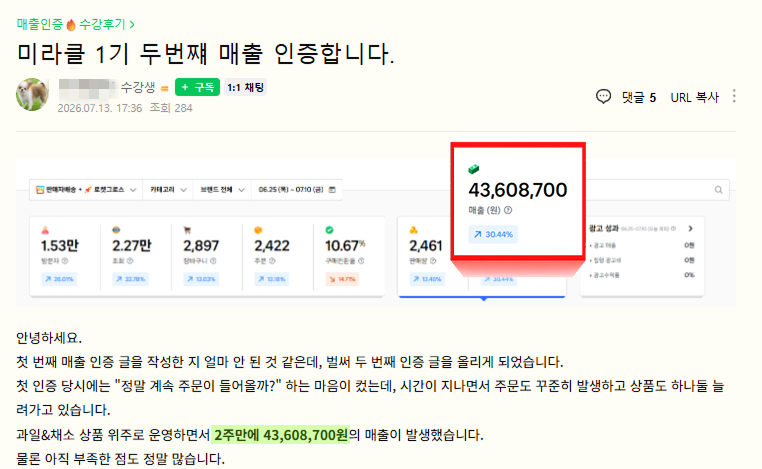This screenshot has height=469, width=762.
Task: Open the 매출인증 수강후기 board link
Action: click(75, 24)
